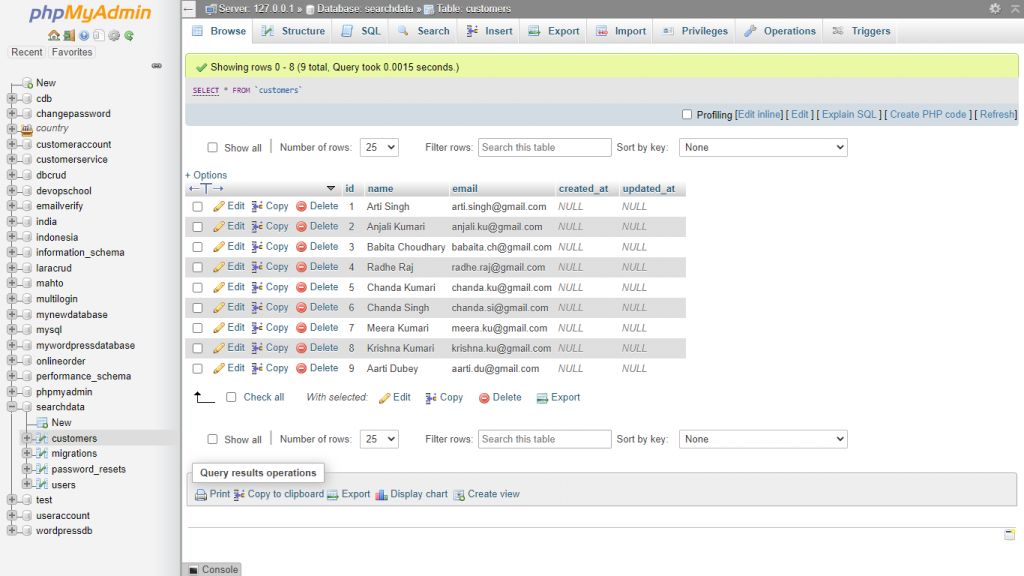Open the Operations tab

click(779, 31)
